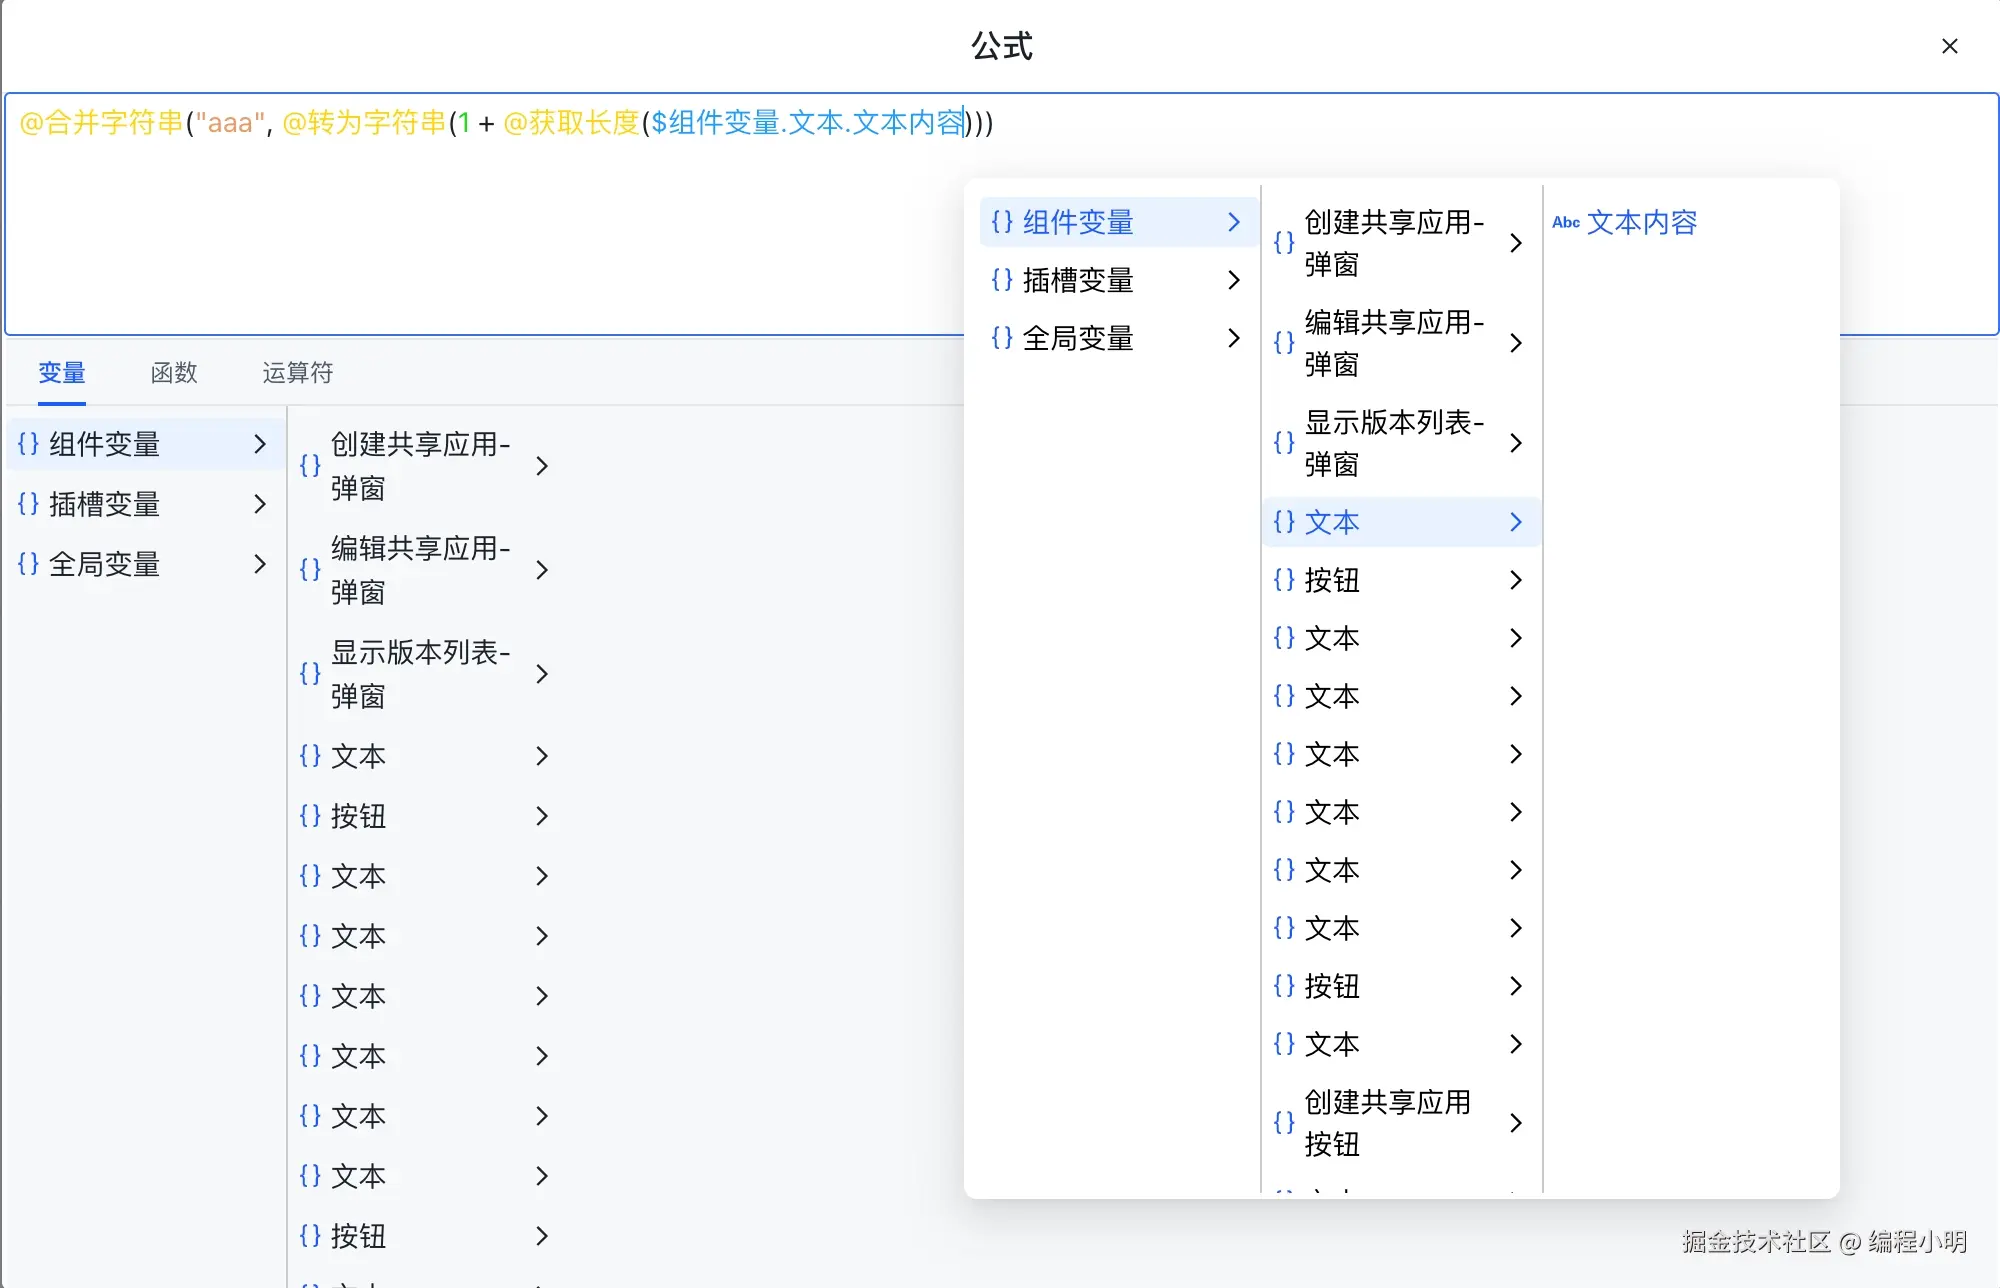Expand 插槽变量 chevron in the popup menu

click(x=1234, y=280)
